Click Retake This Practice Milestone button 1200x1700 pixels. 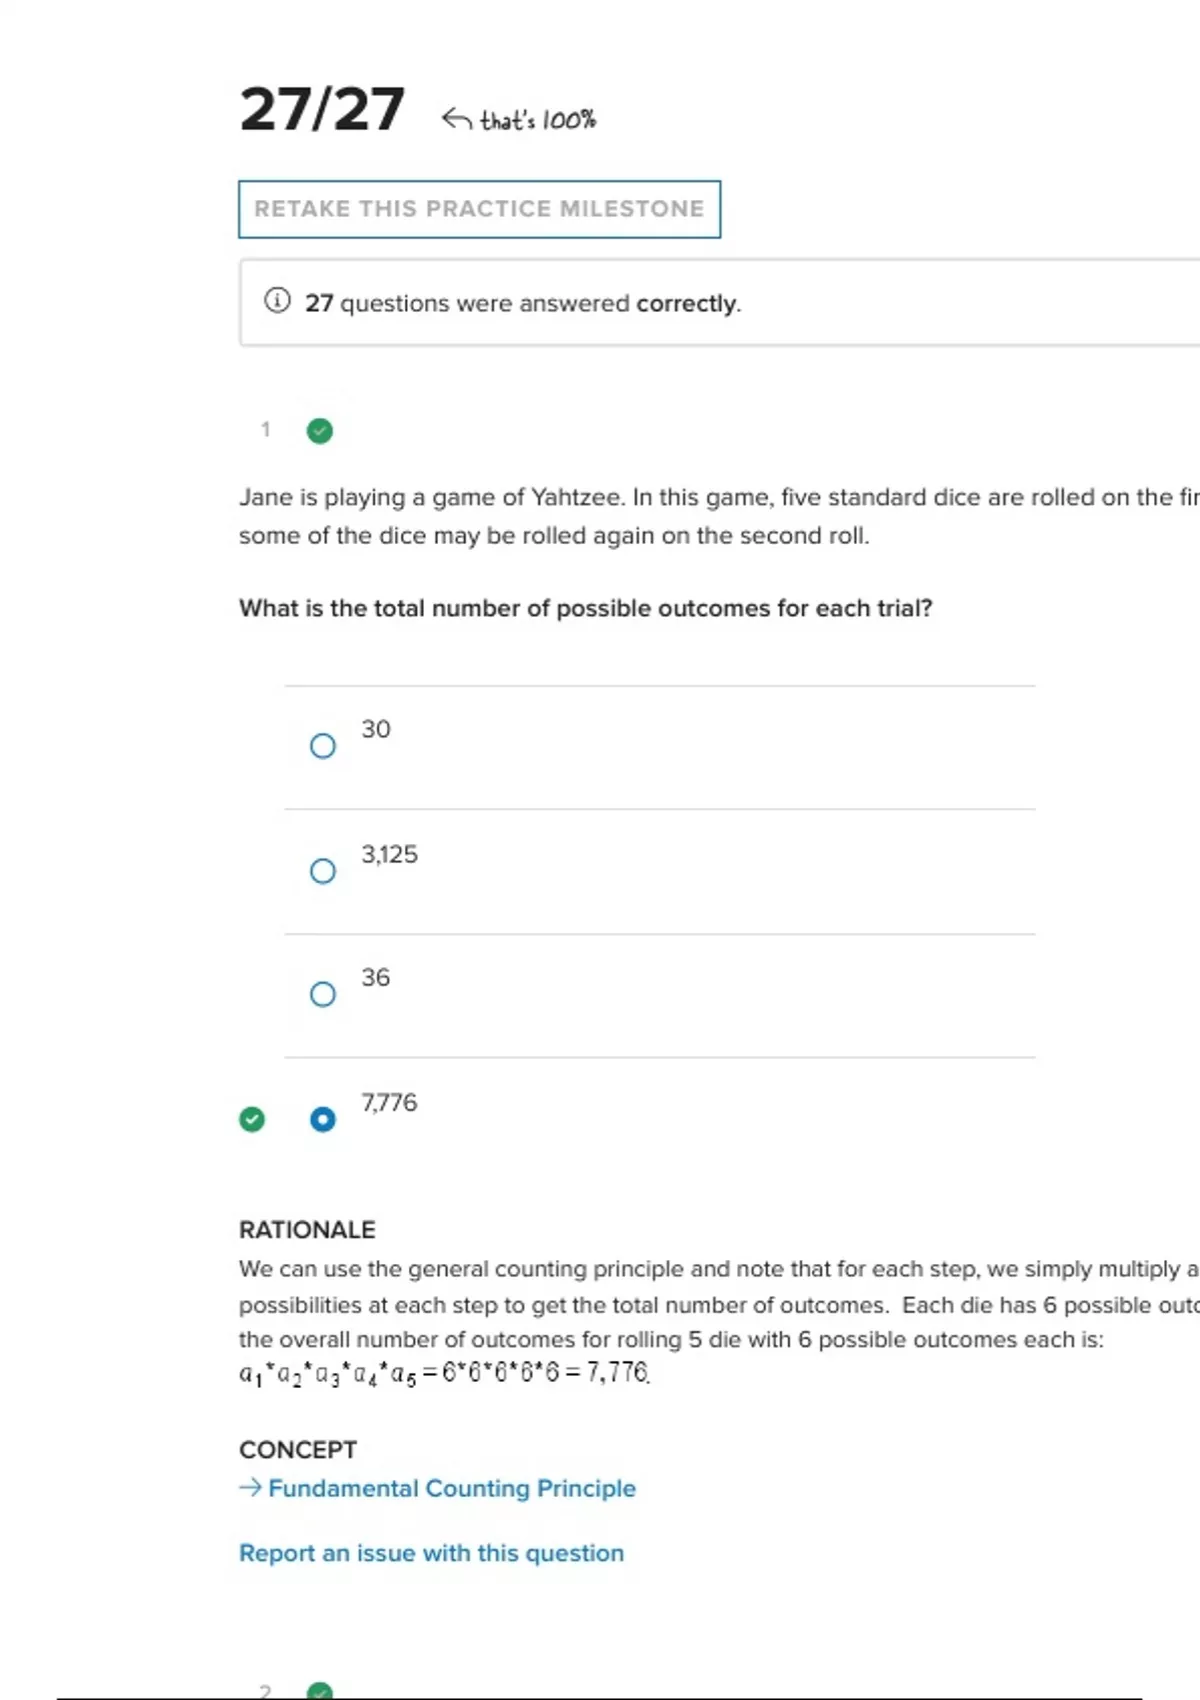479,209
